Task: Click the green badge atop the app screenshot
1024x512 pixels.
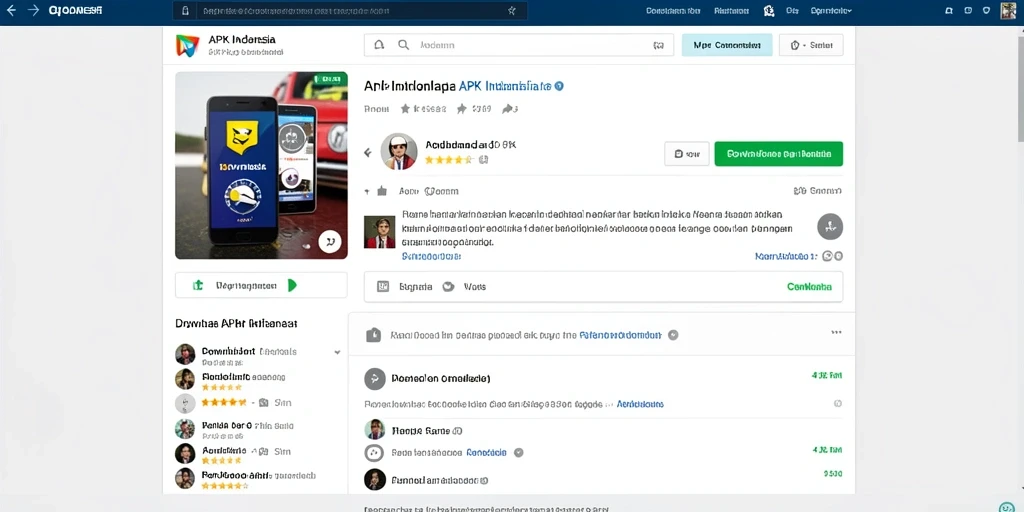Action: tap(330, 79)
